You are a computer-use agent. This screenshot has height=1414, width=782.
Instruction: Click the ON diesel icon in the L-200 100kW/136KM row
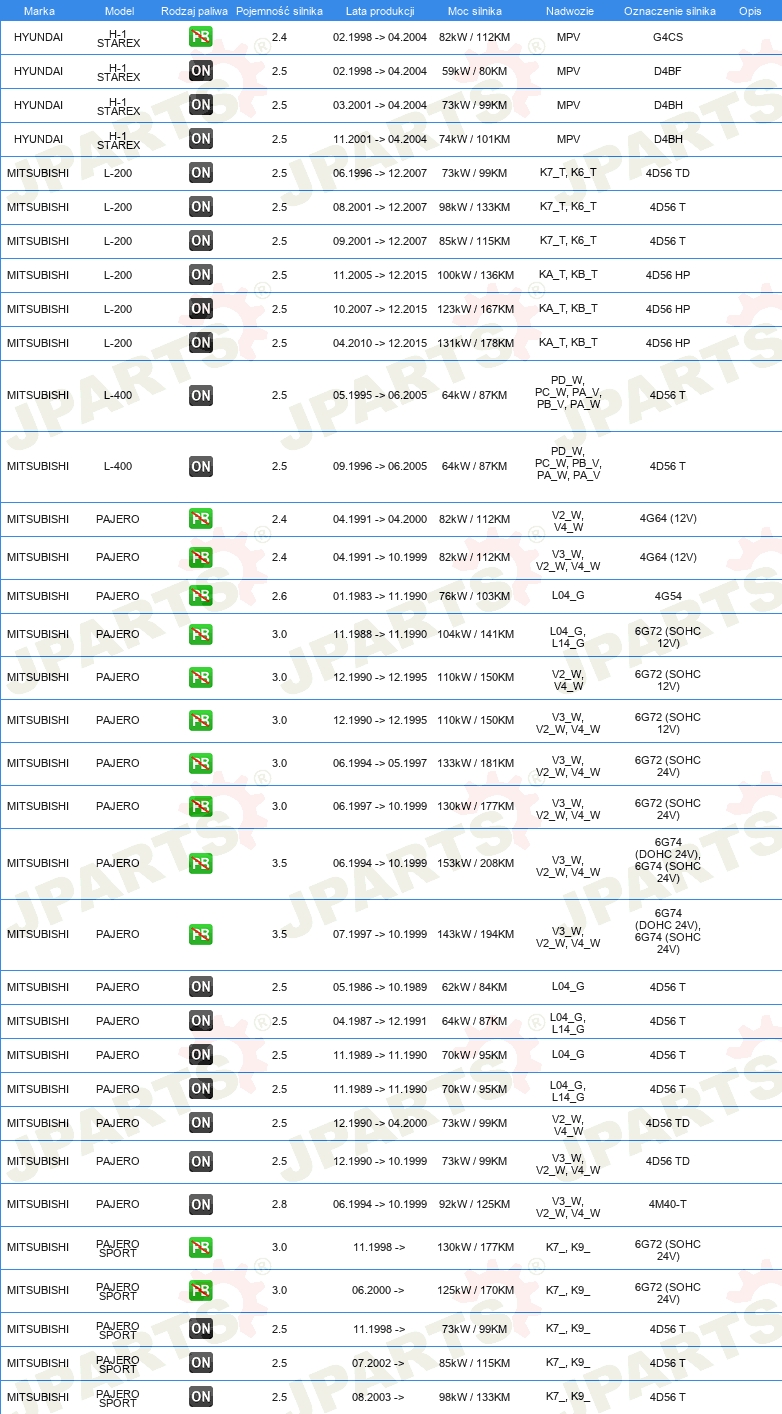(x=201, y=275)
